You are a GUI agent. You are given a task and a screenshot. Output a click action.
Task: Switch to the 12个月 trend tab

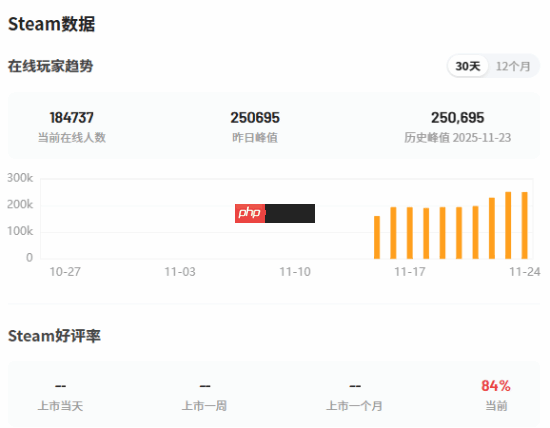[x=513, y=66]
